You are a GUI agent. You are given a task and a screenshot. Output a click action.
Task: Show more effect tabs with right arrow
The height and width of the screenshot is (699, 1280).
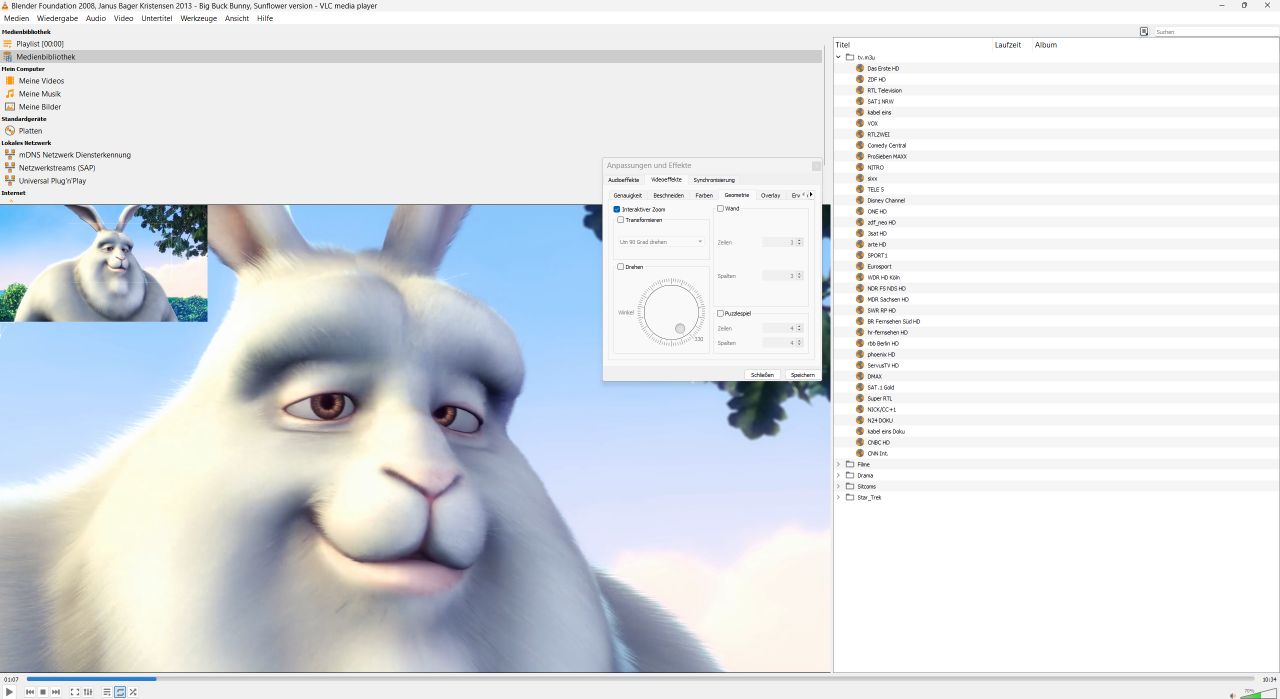click(x=811, y=195)
